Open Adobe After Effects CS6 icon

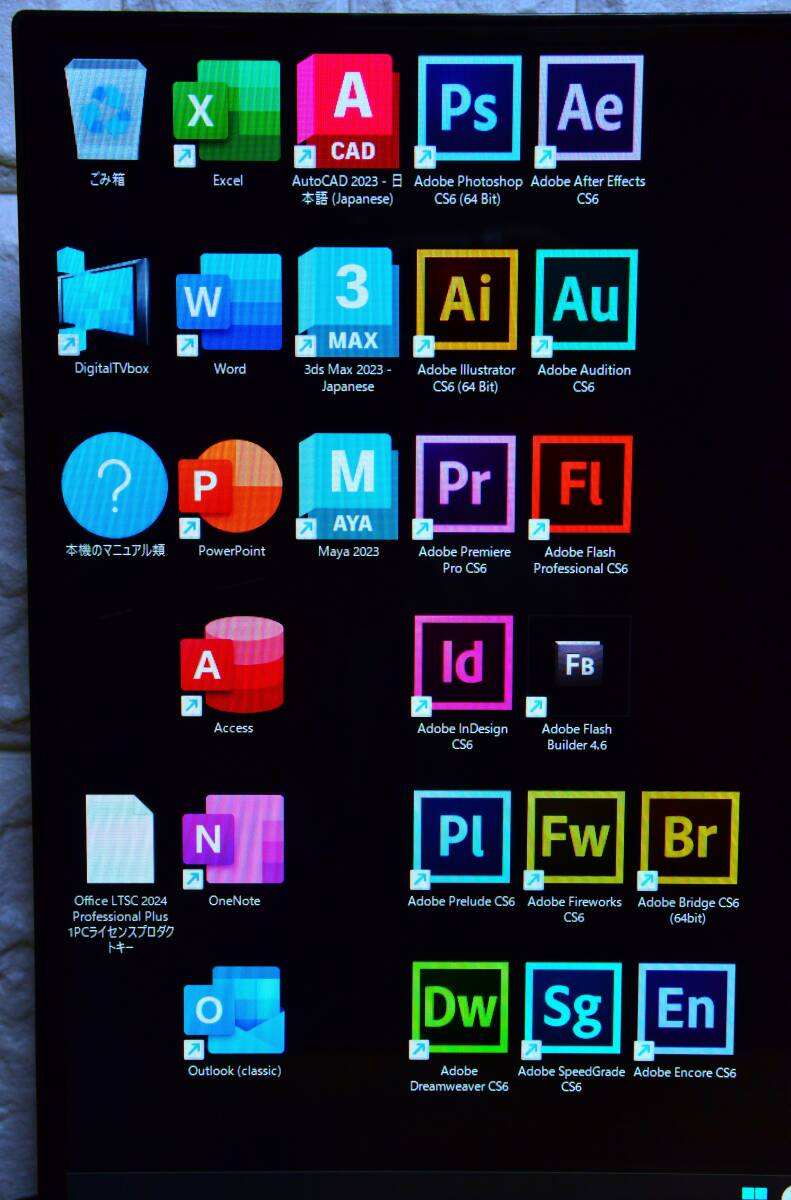coord(590,108)
